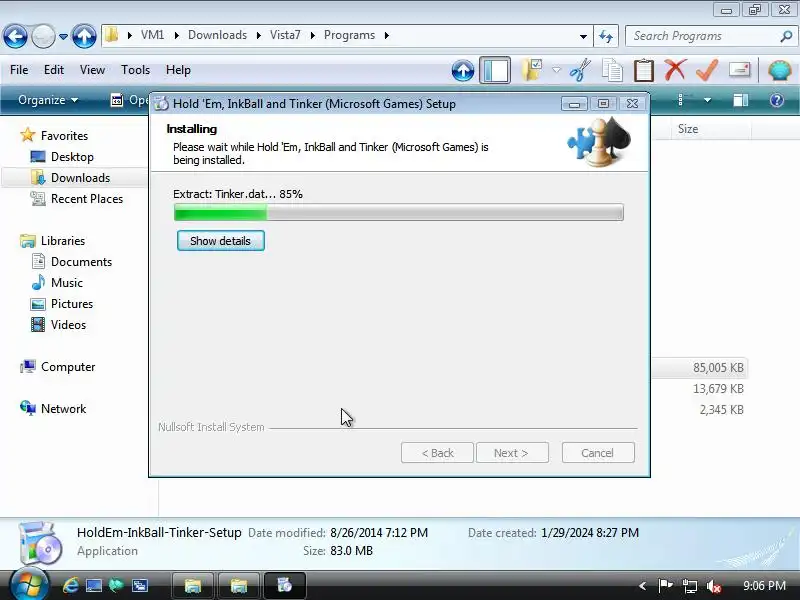Open the Videos library
Screen dimensions: 800x600
pyautogui.click(x=68, y=324)
